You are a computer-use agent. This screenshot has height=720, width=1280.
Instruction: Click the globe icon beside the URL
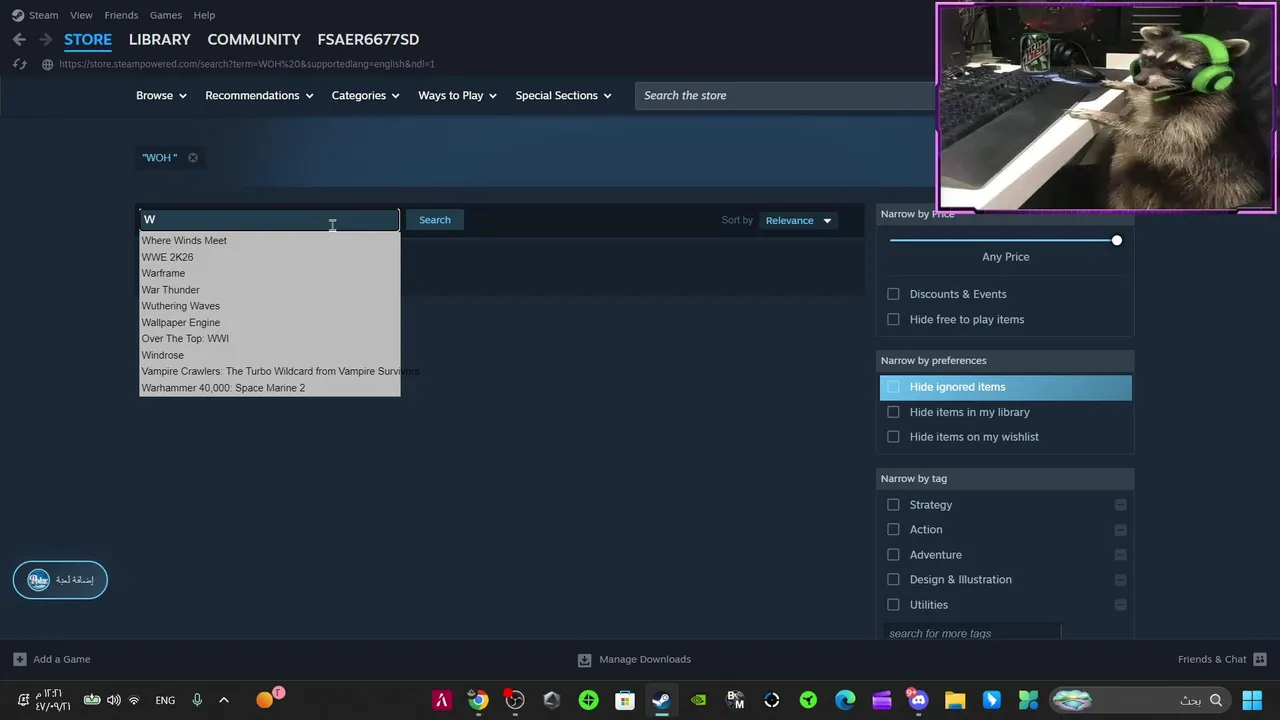pos(47,64)
